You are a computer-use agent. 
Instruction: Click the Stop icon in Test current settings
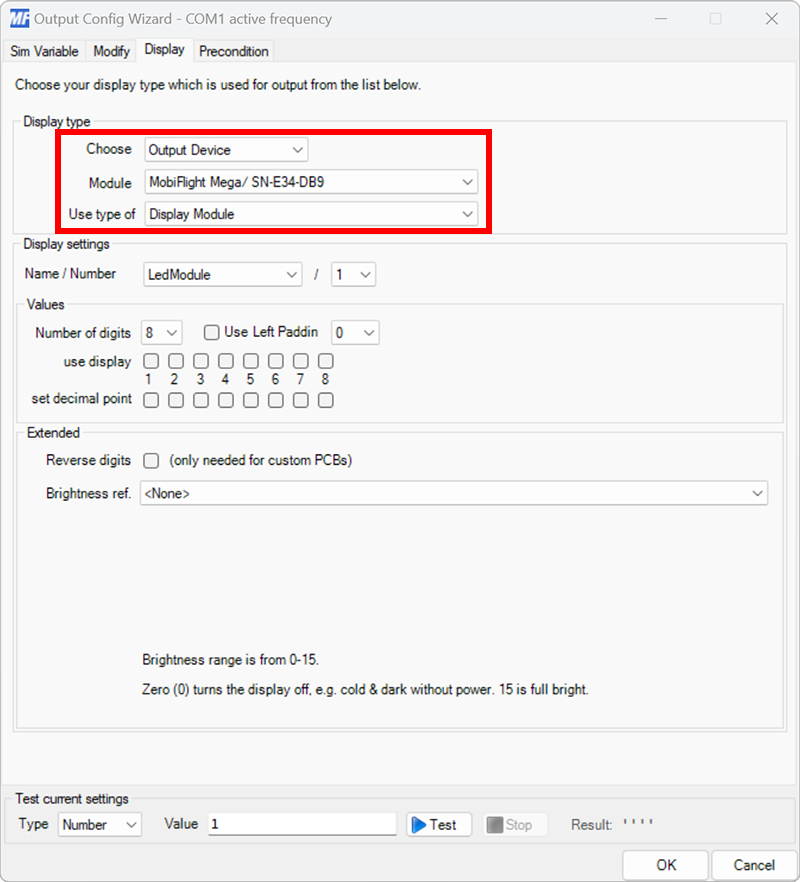pos(496,824)
